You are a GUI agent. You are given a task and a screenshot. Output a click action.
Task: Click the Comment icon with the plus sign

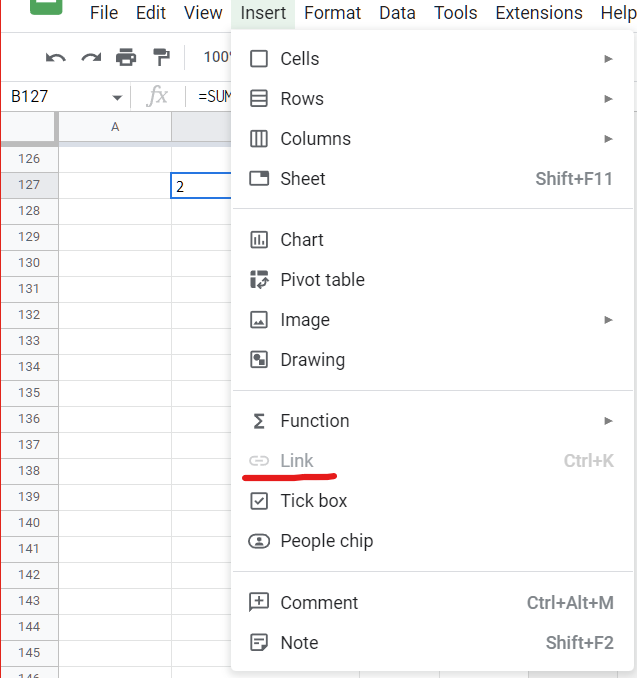point(259,602)
